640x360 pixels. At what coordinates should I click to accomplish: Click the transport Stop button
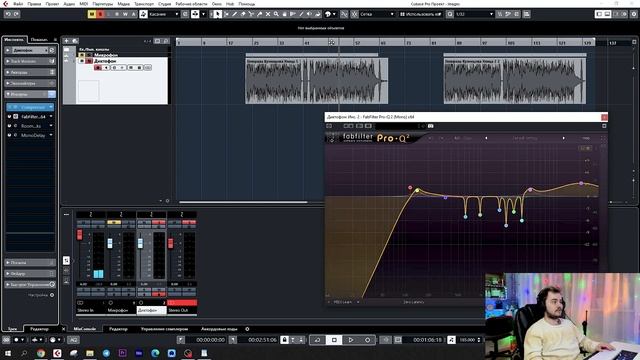click(x=334, y=340)
